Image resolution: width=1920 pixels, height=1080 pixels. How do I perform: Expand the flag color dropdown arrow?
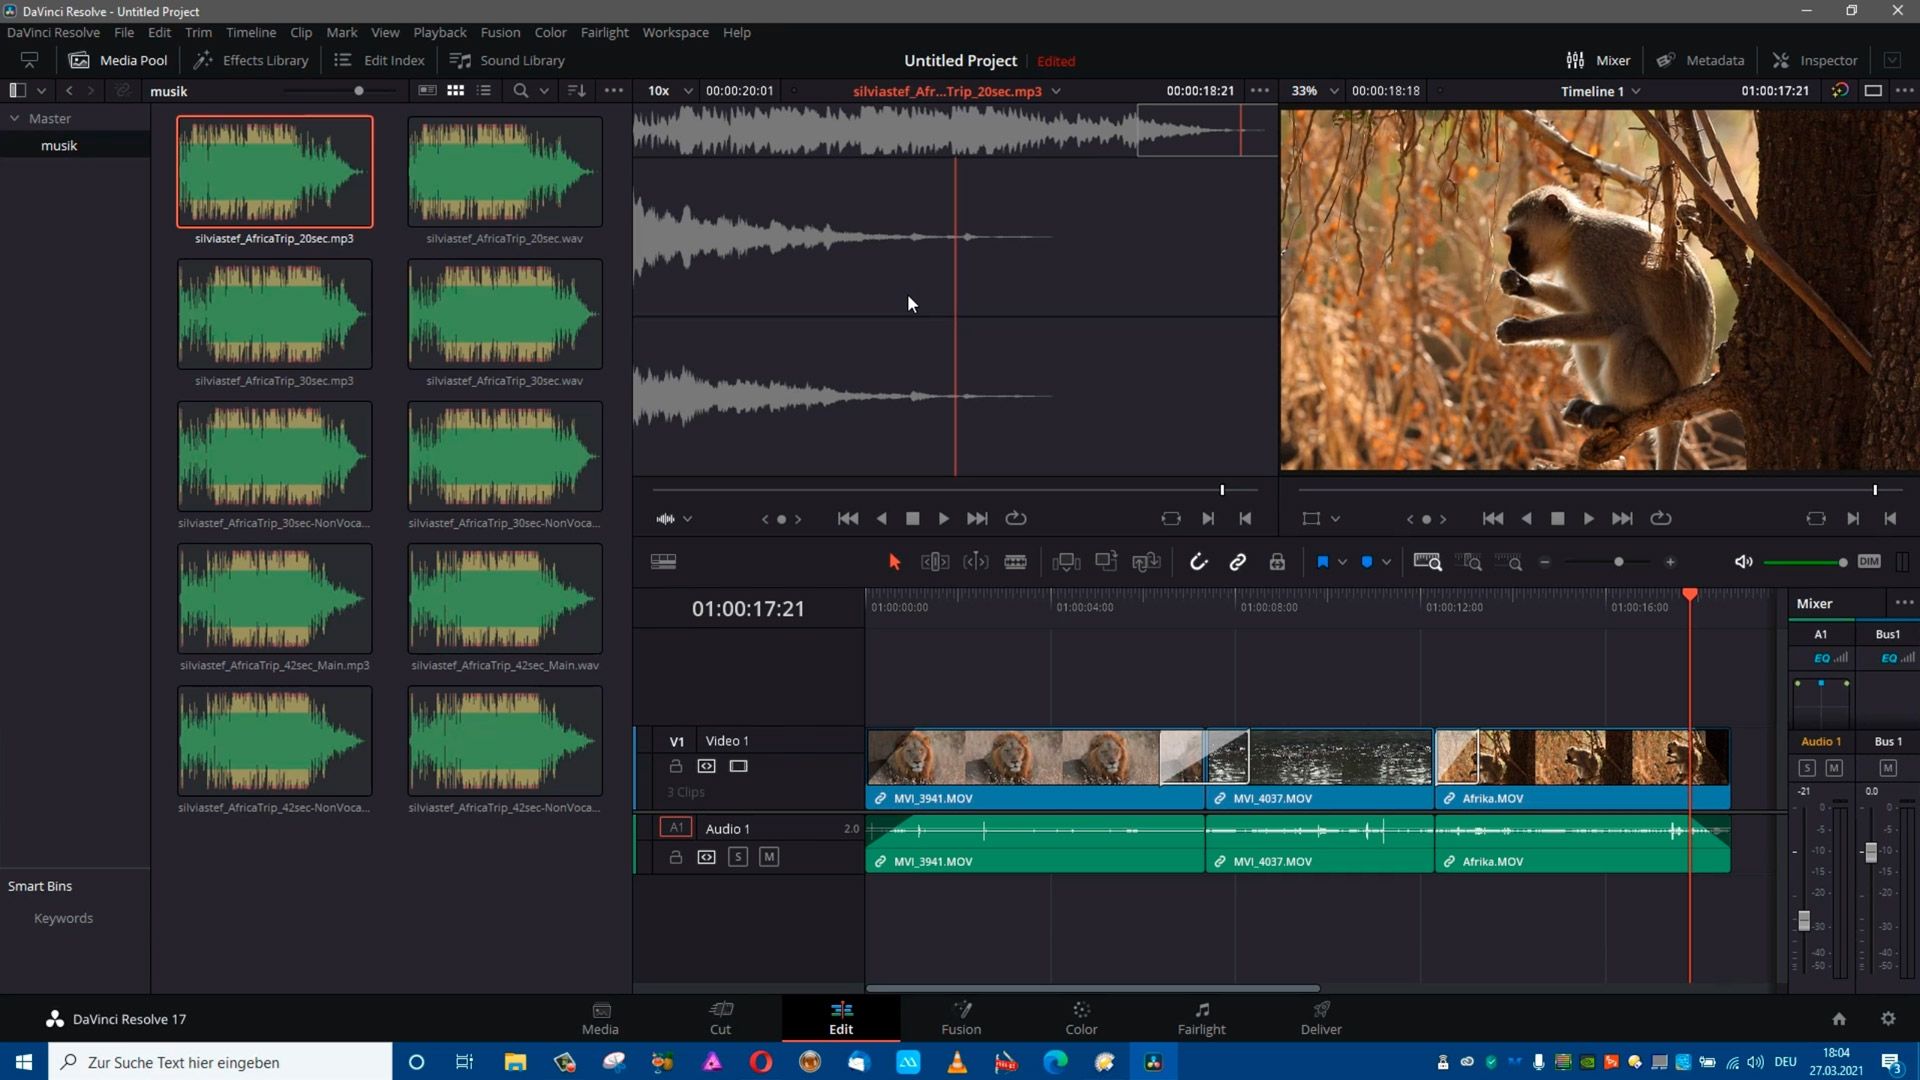pos(1342,562)
